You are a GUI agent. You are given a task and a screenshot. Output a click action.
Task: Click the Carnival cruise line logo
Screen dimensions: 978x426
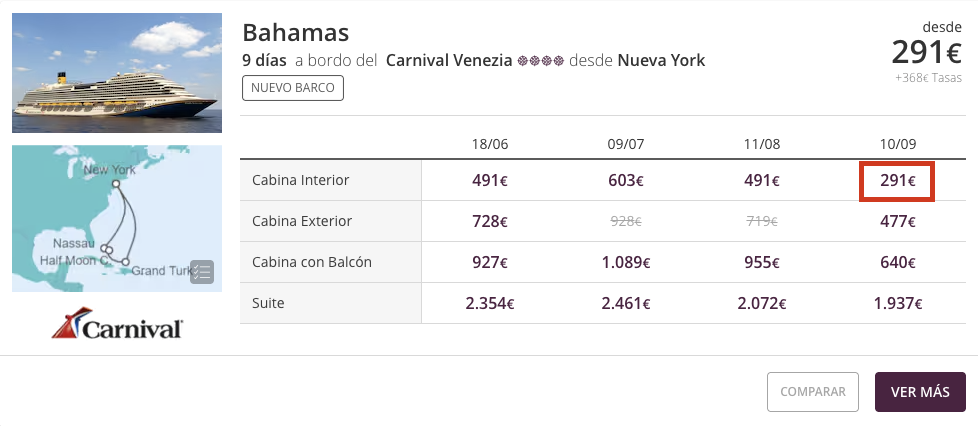(117, 323)
